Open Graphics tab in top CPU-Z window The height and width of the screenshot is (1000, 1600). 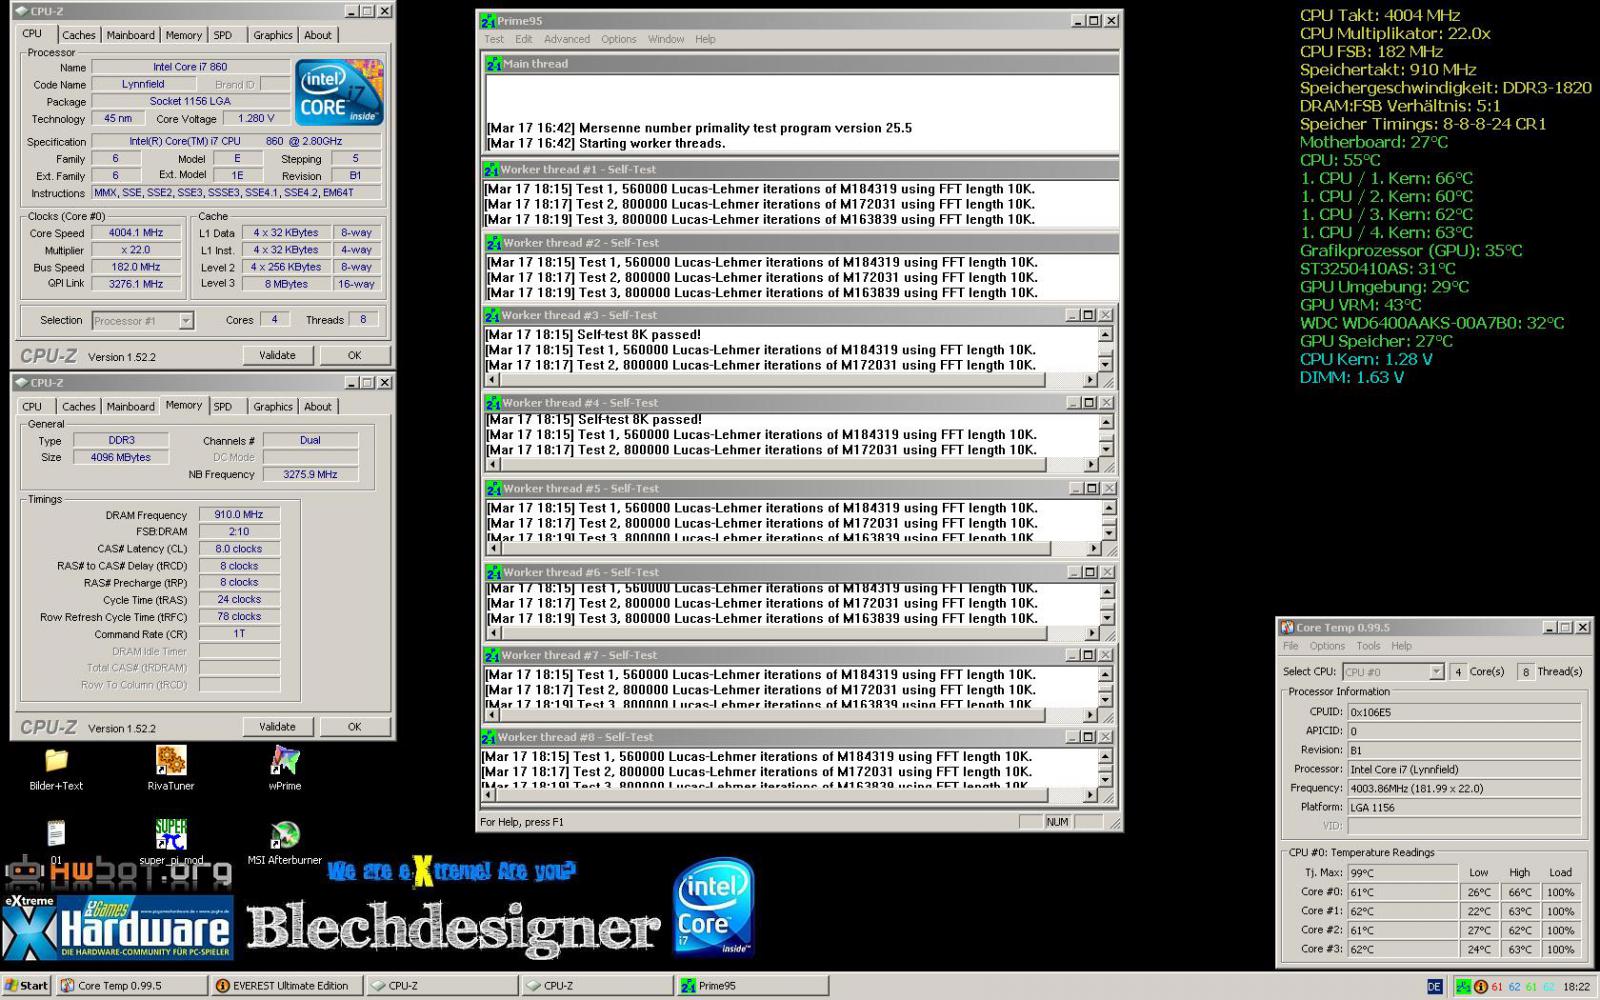pyautogui.click(x=273, y=35)
